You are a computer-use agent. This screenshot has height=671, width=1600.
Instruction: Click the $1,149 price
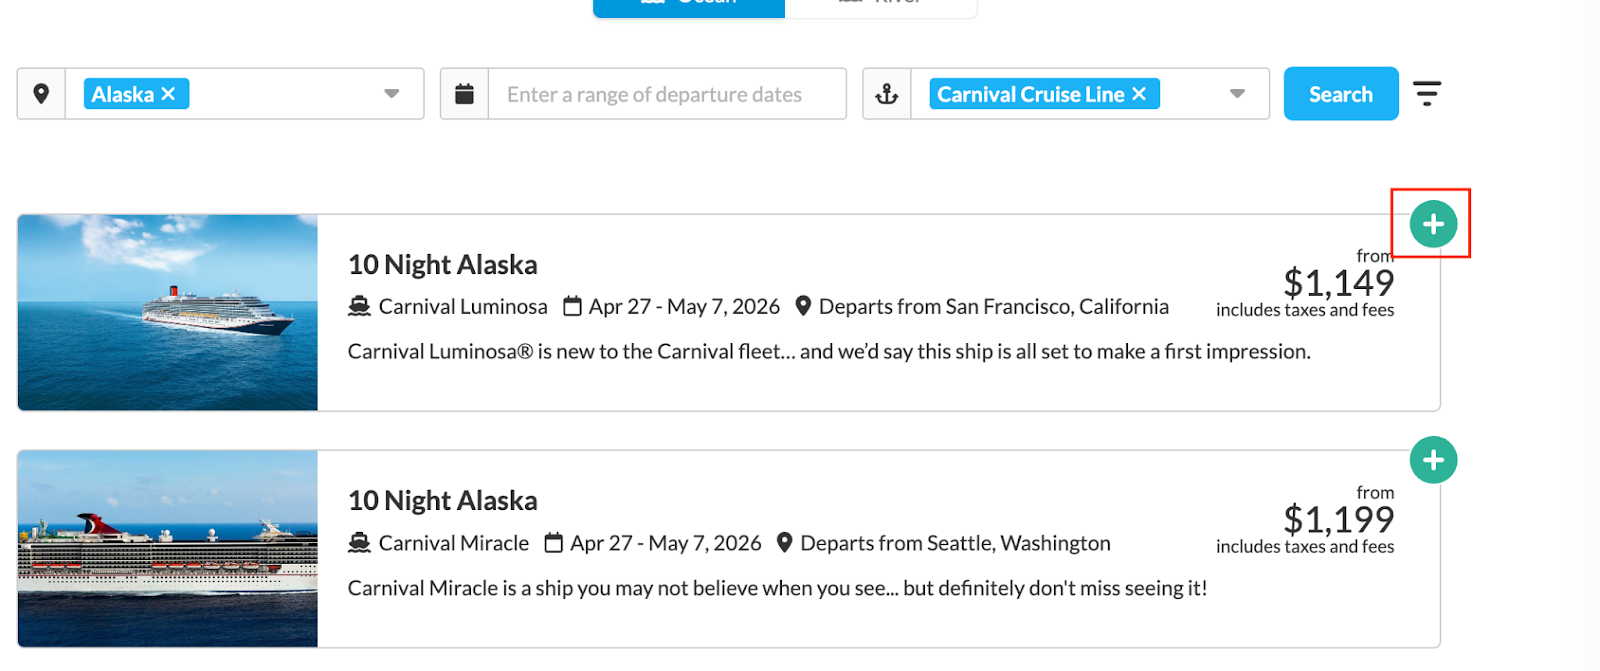(x=1338, y=283)
